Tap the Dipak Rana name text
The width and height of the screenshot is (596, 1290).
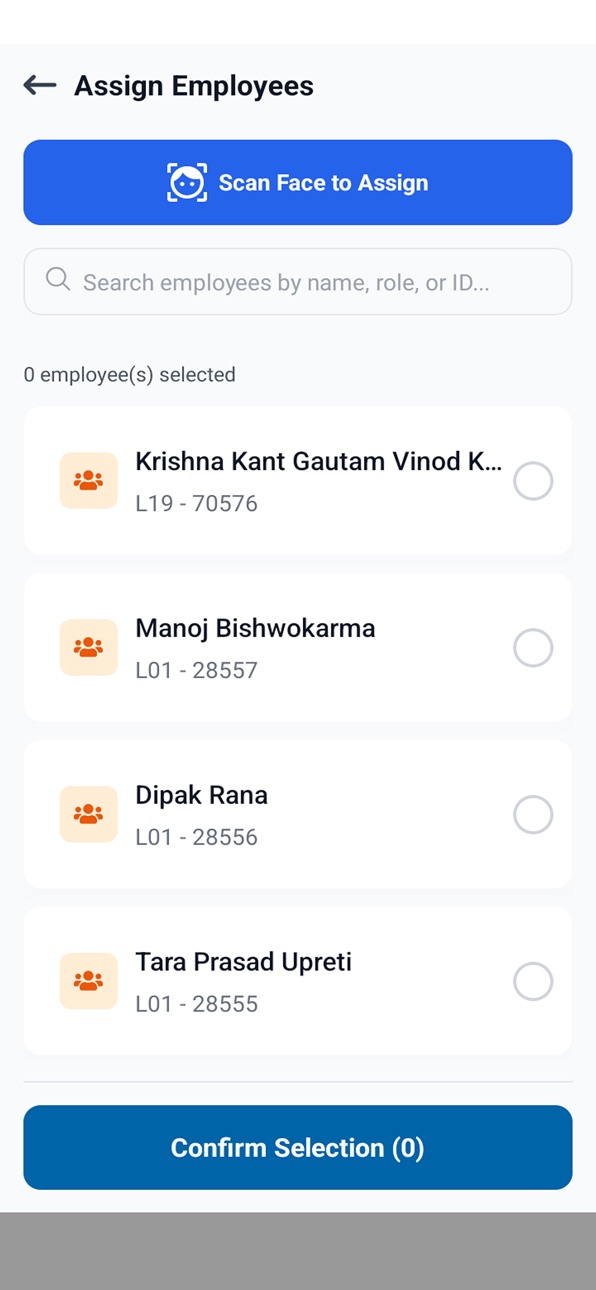[202, 796]
